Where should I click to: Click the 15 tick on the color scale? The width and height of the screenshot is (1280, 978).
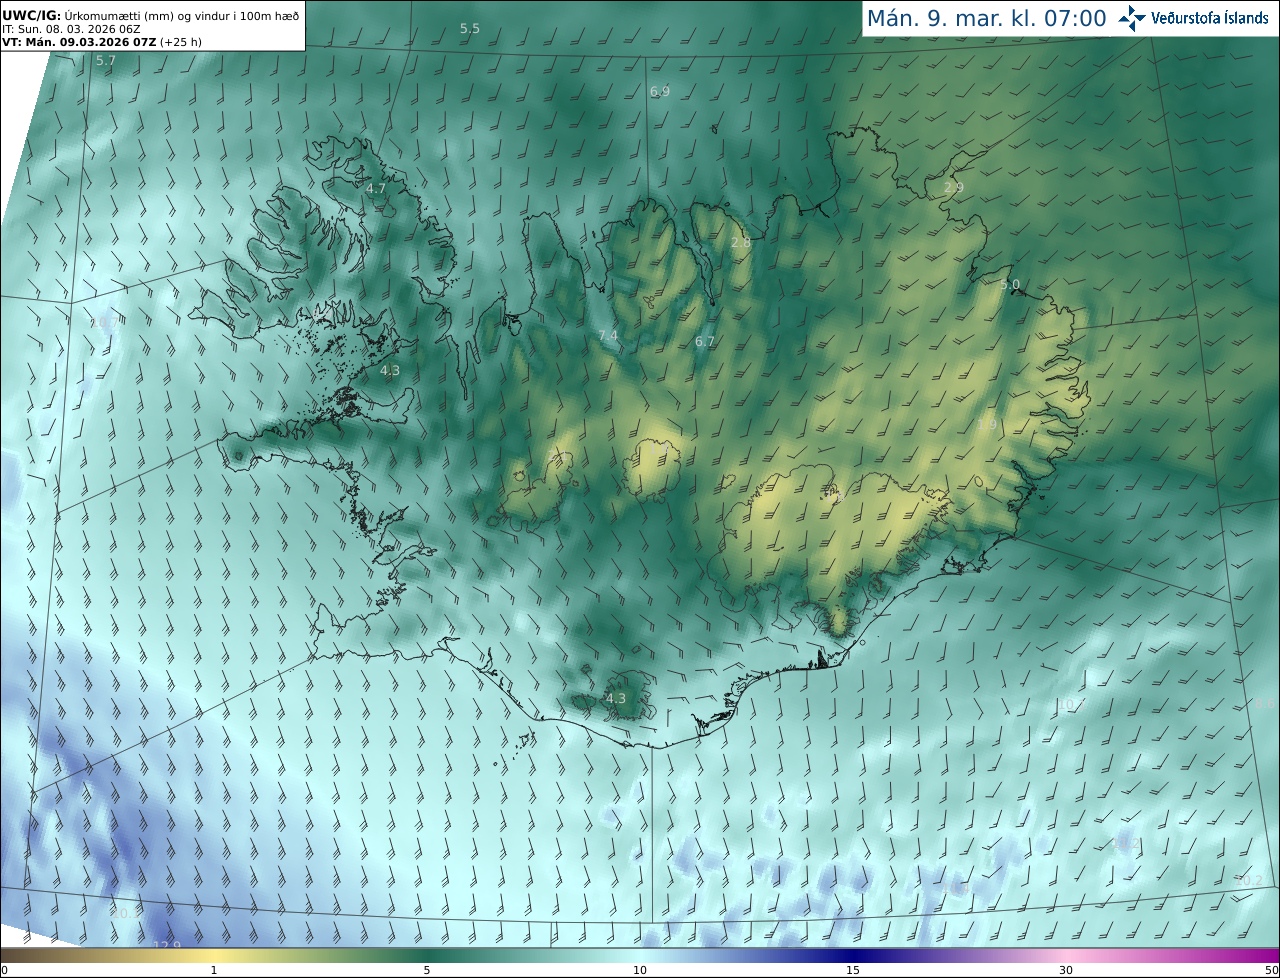point(853,970)
